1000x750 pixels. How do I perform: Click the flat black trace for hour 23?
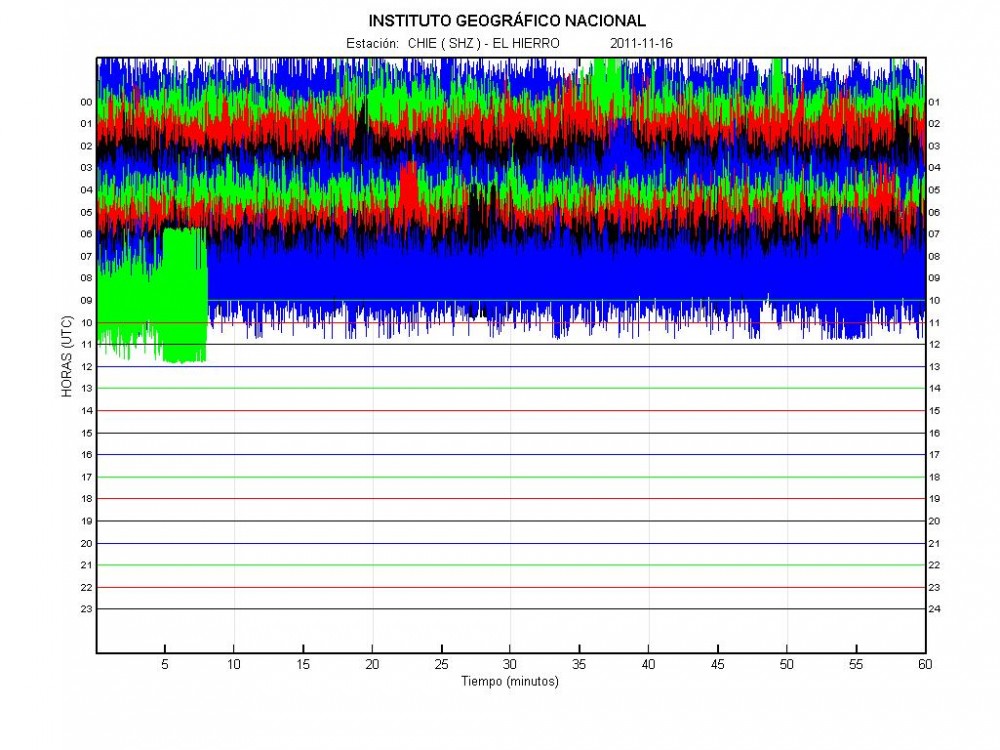pos(510,609)
